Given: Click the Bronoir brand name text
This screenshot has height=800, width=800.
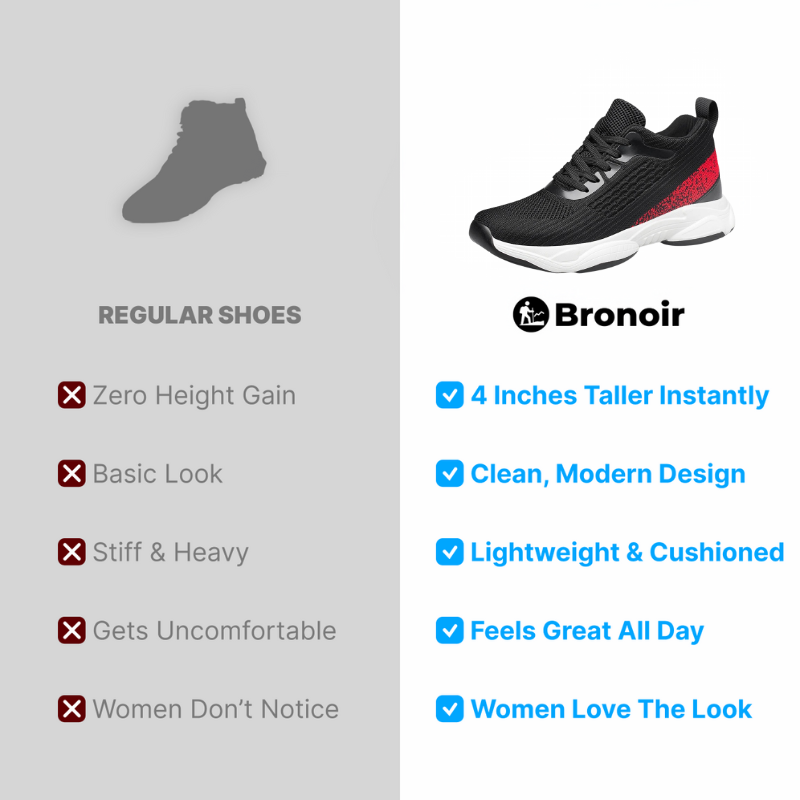Looking at the screenshot, I should tap(619, 314).
